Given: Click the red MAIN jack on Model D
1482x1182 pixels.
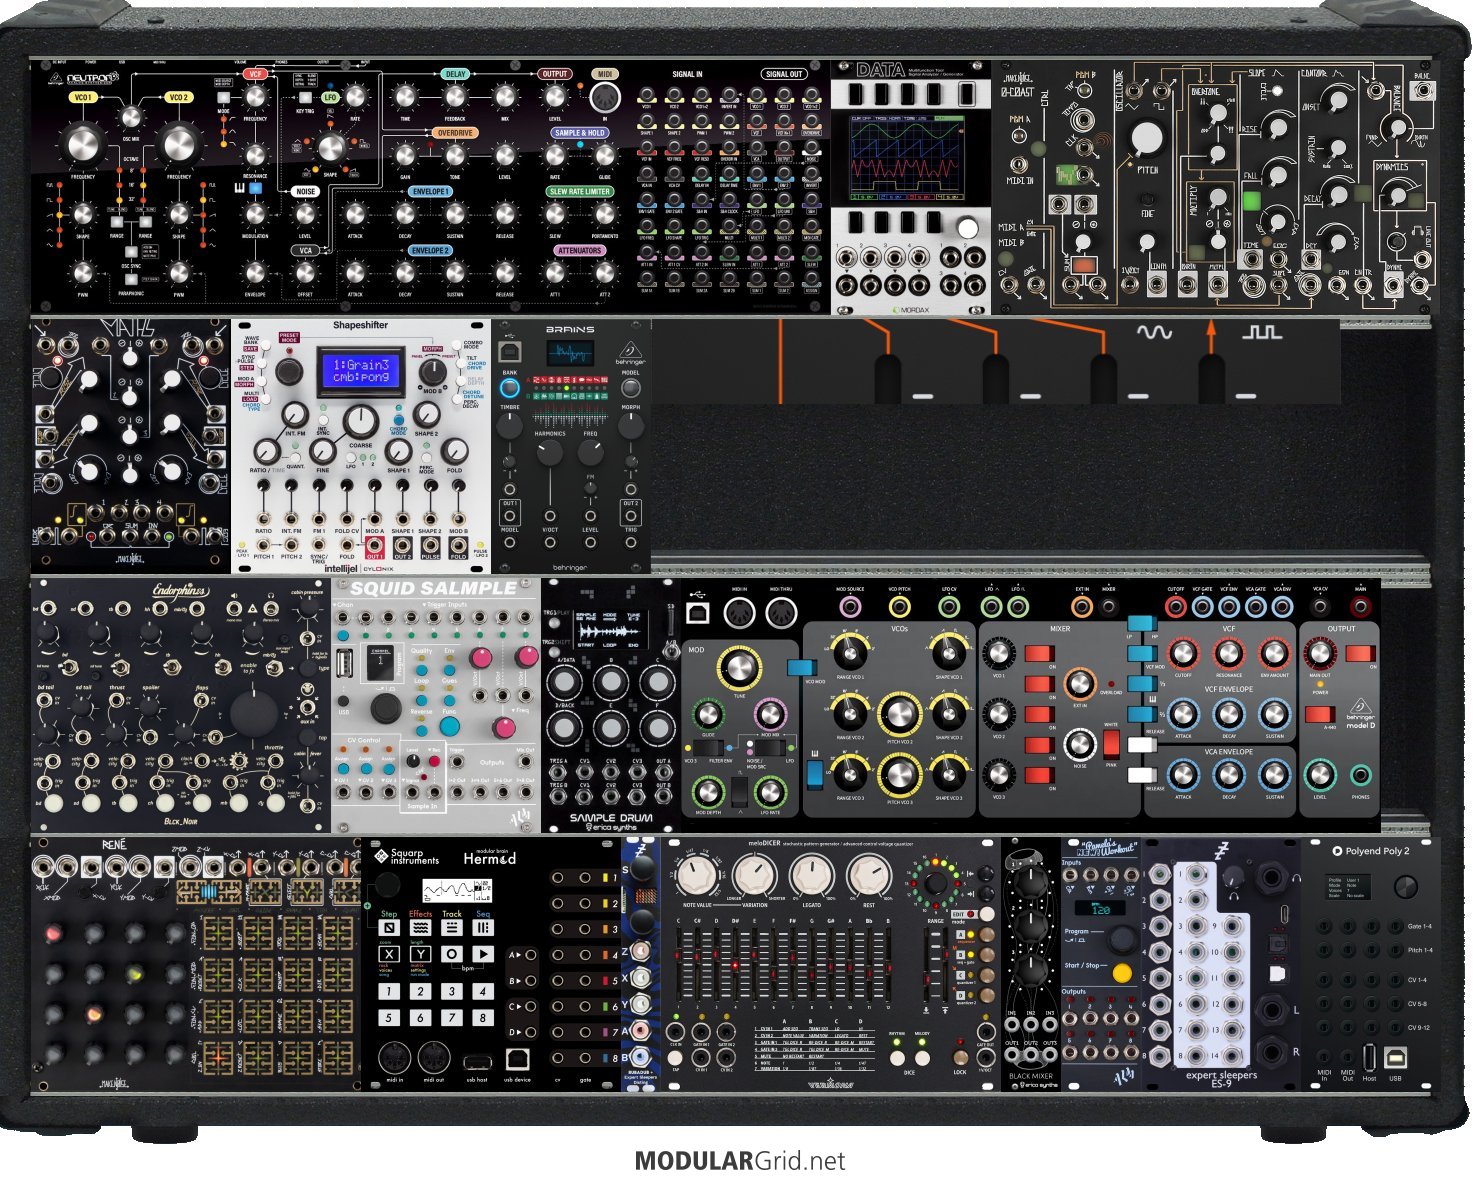Looking at the screenshot, I should click(x=1360, y=606).
